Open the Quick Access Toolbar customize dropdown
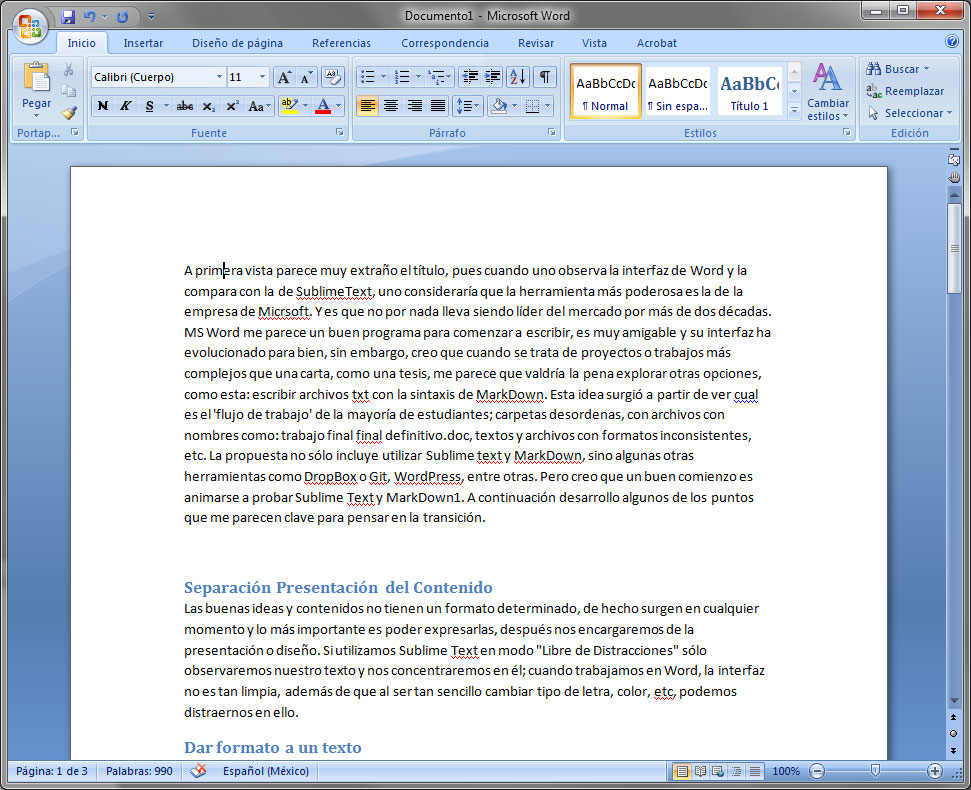The image size is (971, 790). (x=152, y=17)
